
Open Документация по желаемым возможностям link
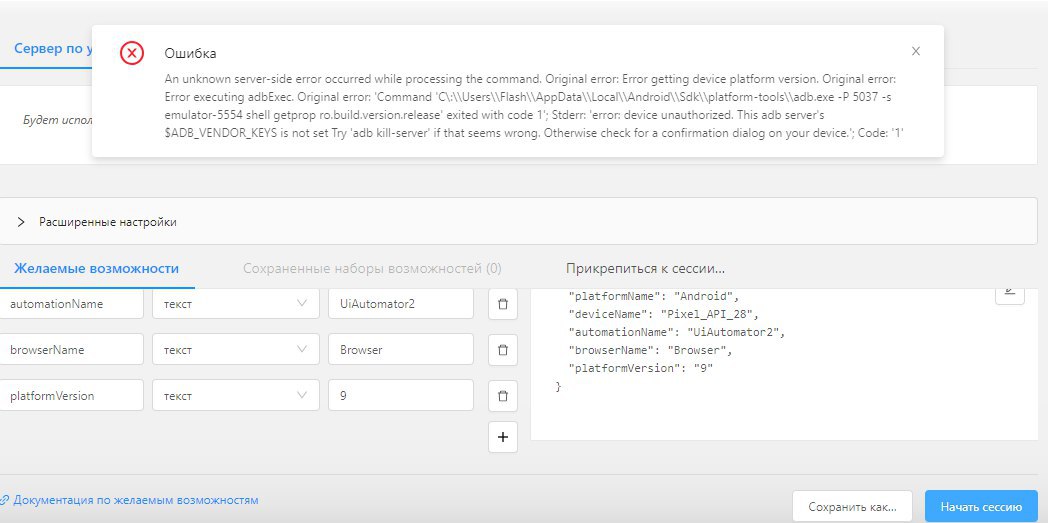pos(130,500)
